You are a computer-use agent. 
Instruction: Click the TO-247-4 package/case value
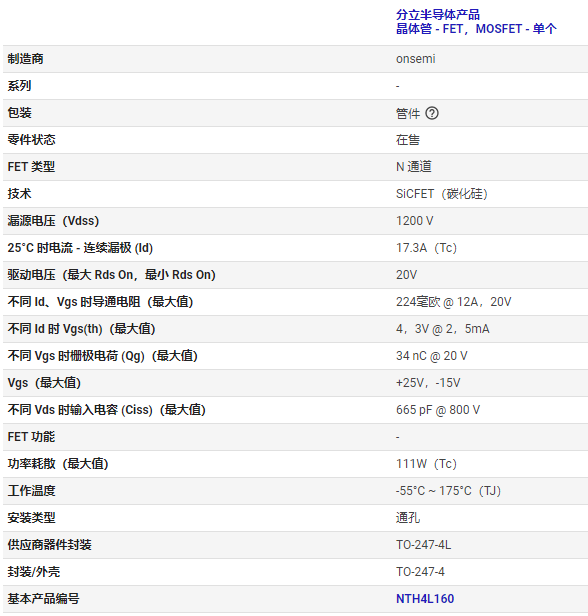(420, 572)
